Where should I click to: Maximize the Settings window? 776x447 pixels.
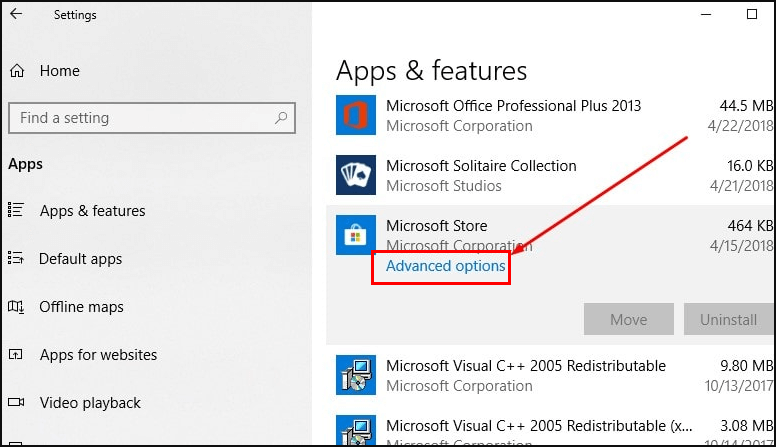752,14
